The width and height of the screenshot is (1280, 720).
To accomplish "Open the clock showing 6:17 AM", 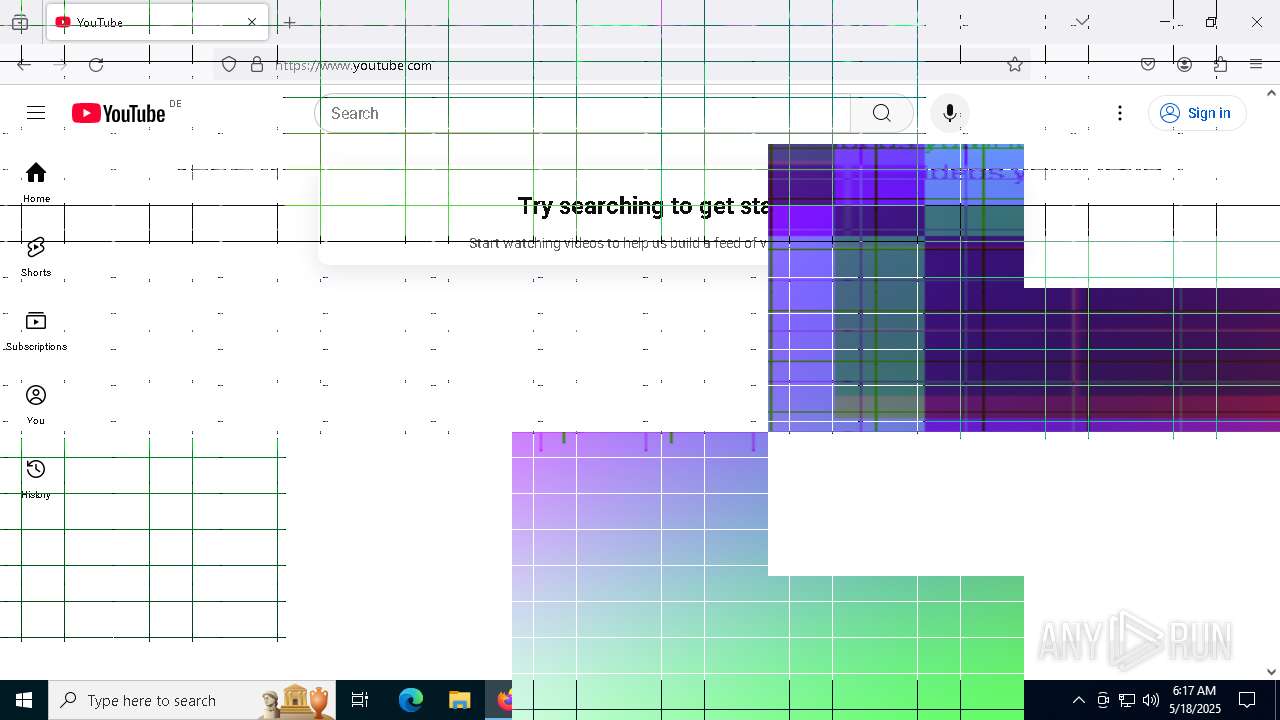I will (x=1194, y=700).
